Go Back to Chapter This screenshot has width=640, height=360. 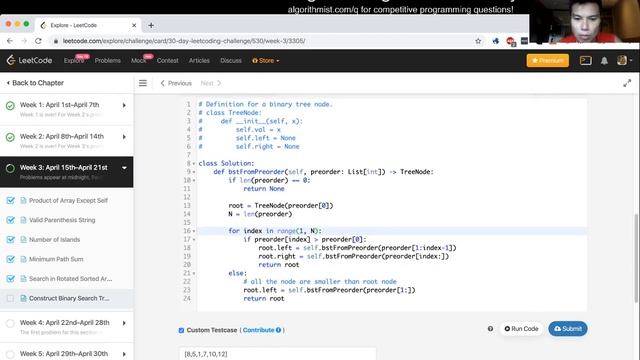point(35,83)
